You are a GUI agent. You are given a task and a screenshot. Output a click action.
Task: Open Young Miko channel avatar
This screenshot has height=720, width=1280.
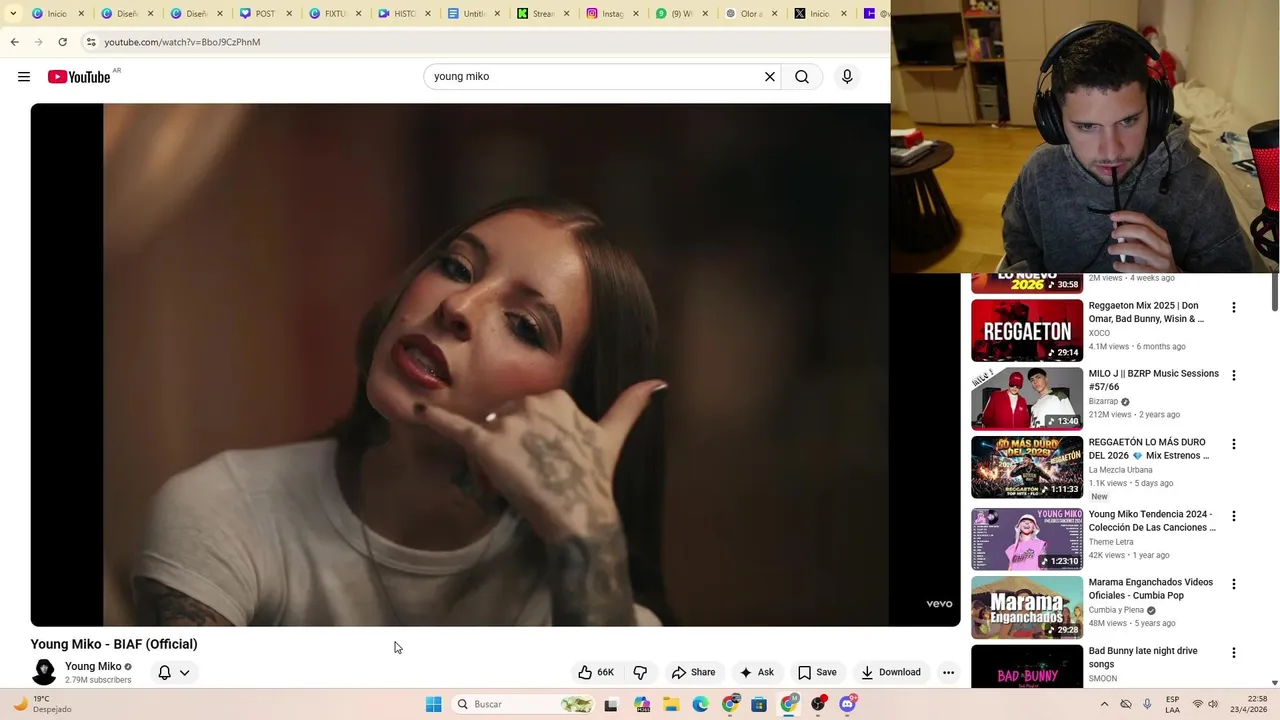(44, 672)
